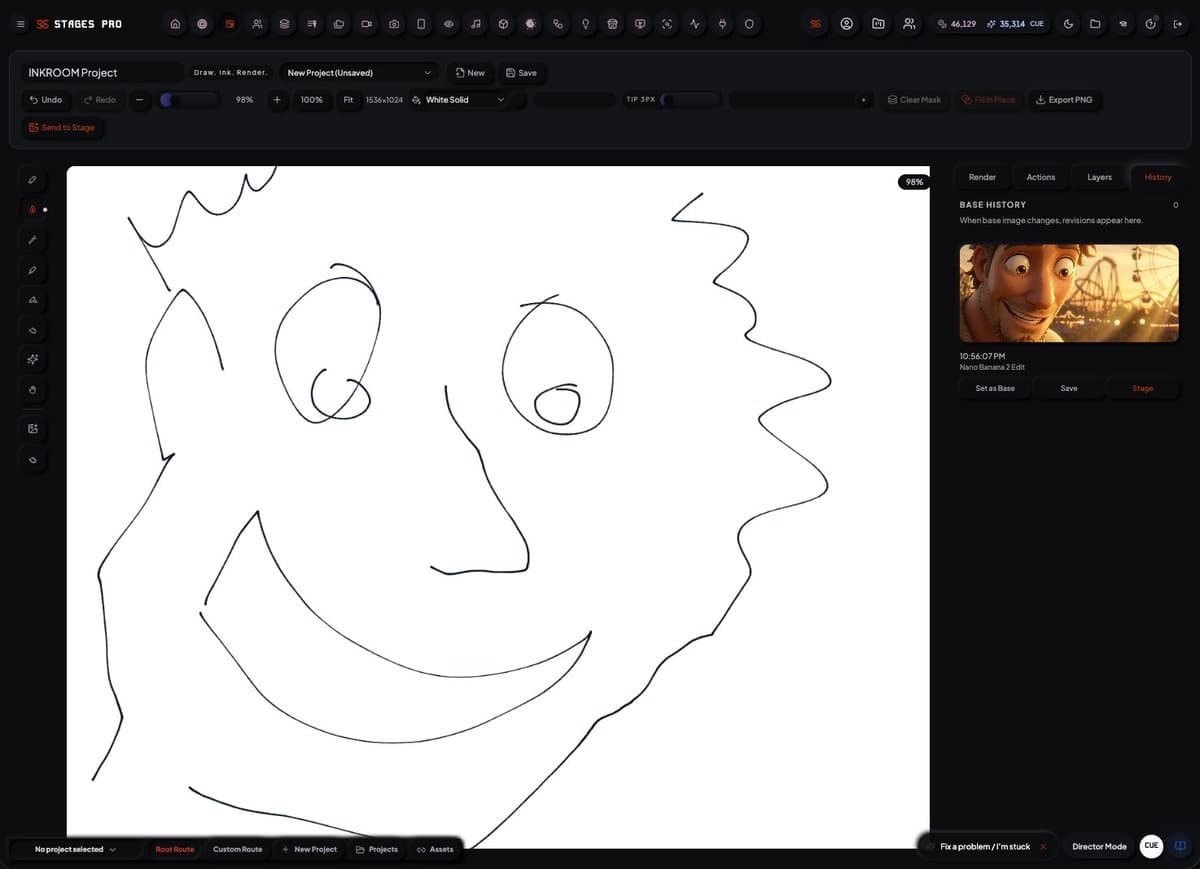Click the Fit zoom button

point(348,100)
